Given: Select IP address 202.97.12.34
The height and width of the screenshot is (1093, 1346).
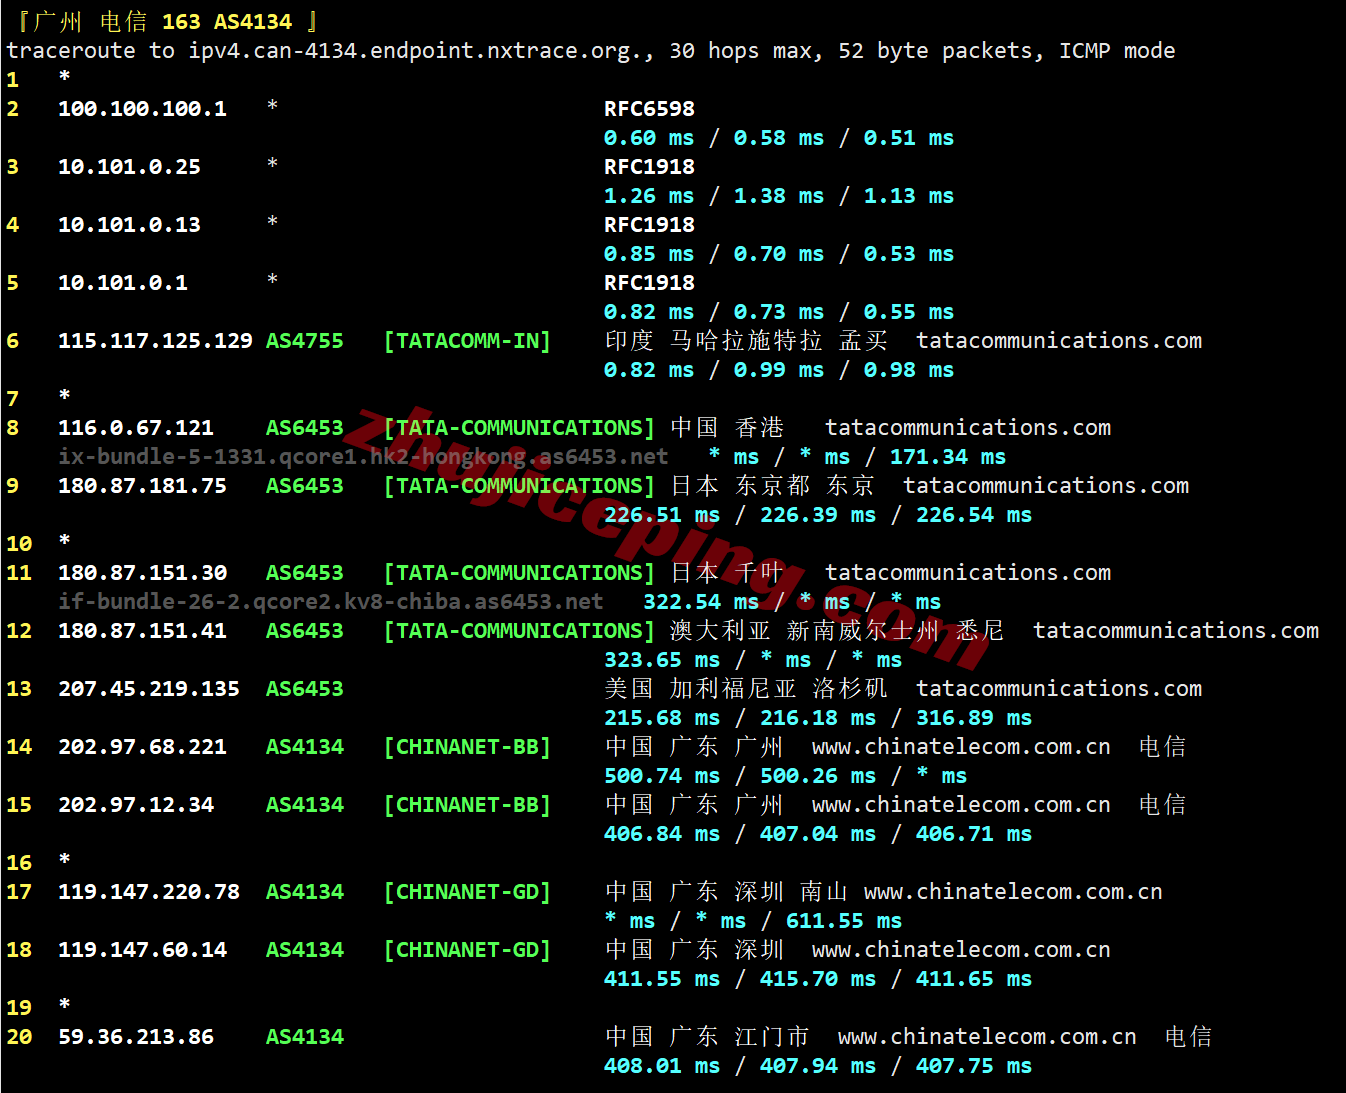Looking at the screenshot, I should (136, 805).
